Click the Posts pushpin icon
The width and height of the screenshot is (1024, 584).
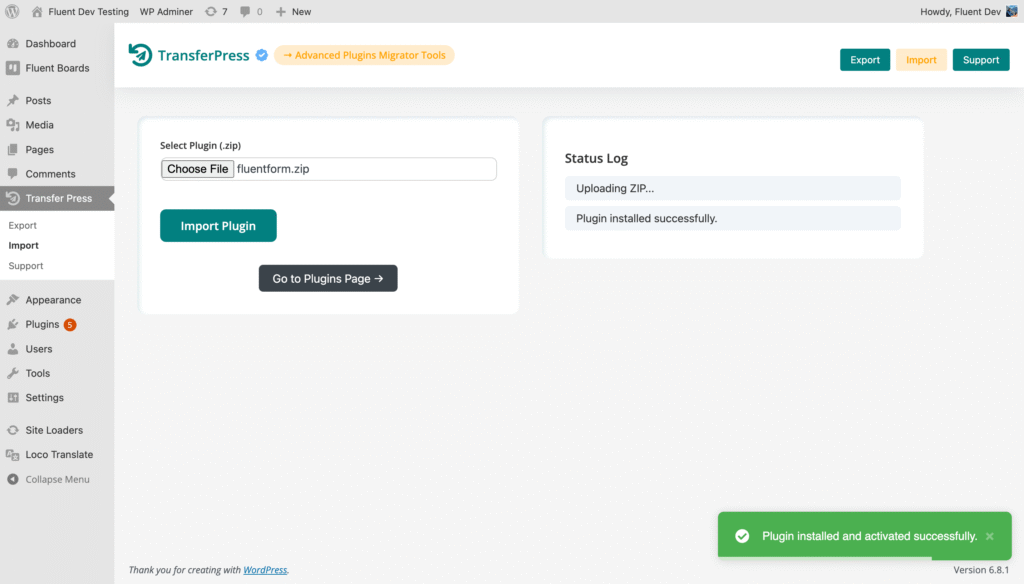point(13,101)
